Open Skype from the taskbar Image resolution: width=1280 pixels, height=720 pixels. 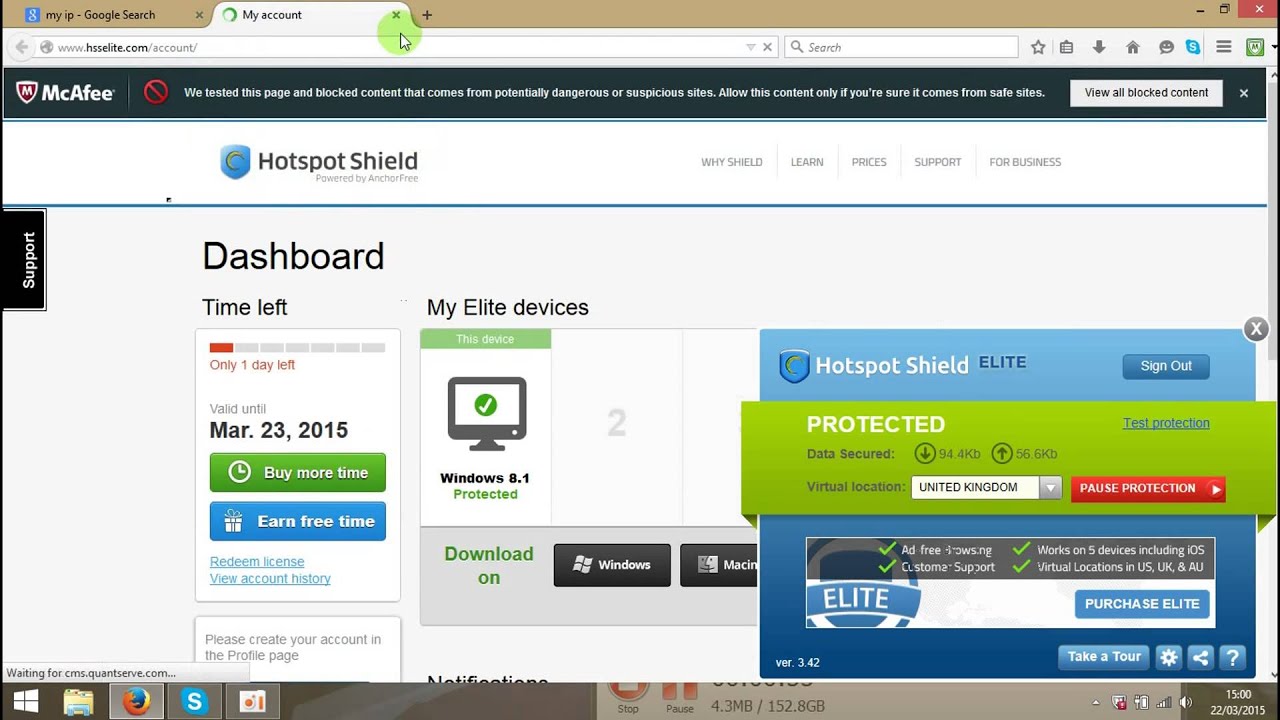pyautogui.click(x=194, y=702)
